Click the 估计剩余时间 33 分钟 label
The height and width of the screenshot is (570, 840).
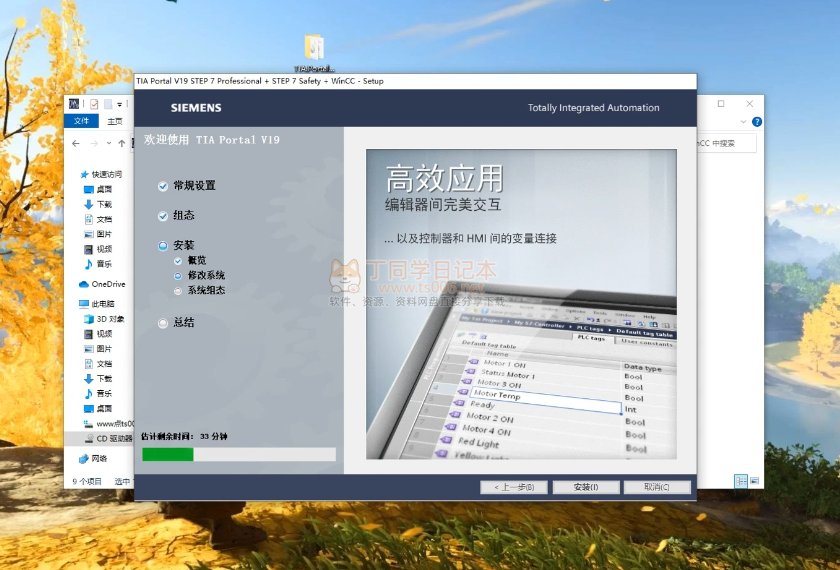[x=184, y=437]
